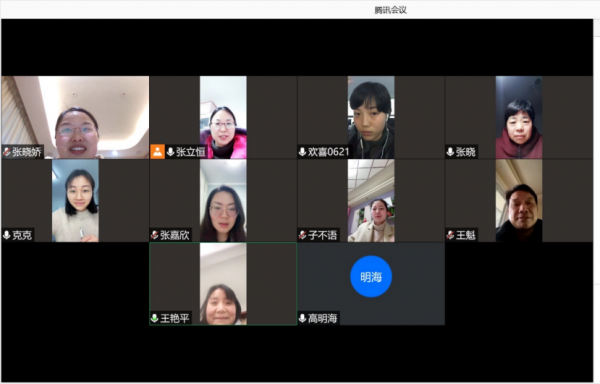The height and width of the screenshot is (384, 600).
Task: Click the orange host badge icon next to 张立恒
Action: [157, 151]
